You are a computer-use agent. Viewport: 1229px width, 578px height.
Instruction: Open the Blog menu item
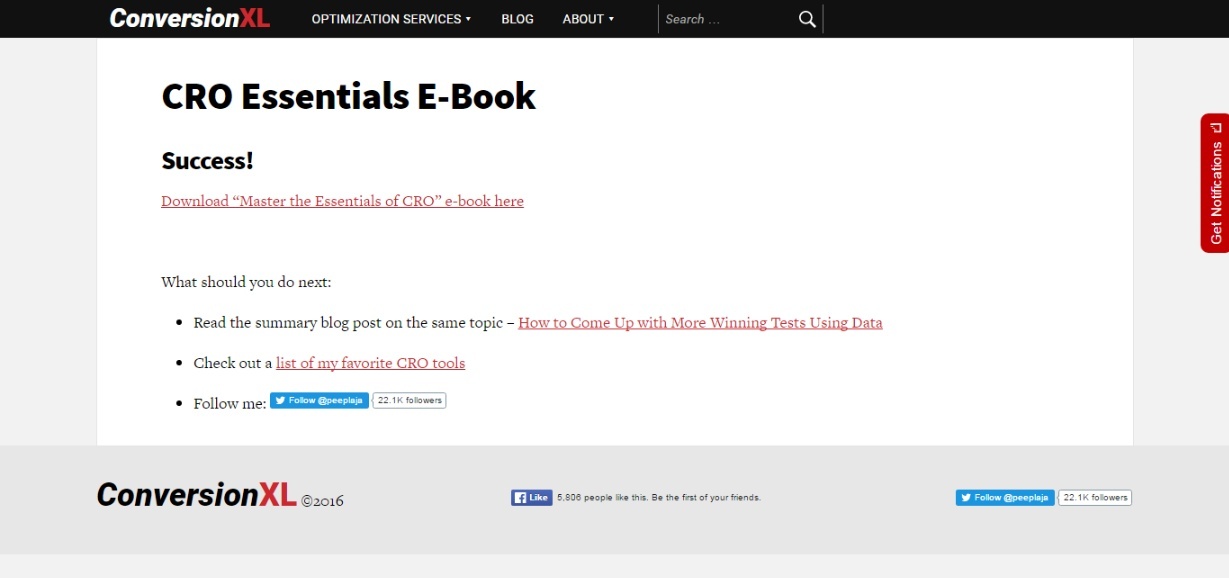517,19
